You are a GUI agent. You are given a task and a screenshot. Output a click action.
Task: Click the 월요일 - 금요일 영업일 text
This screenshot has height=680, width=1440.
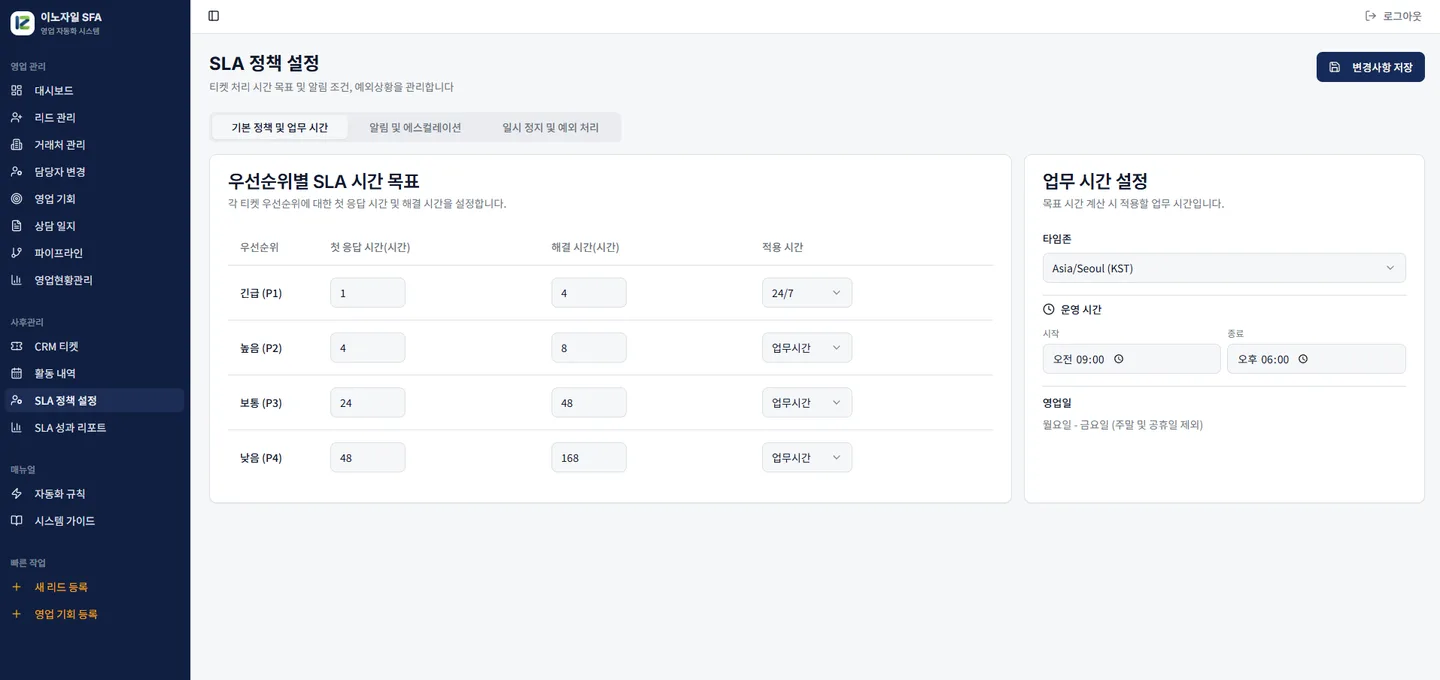point(1122,425)
